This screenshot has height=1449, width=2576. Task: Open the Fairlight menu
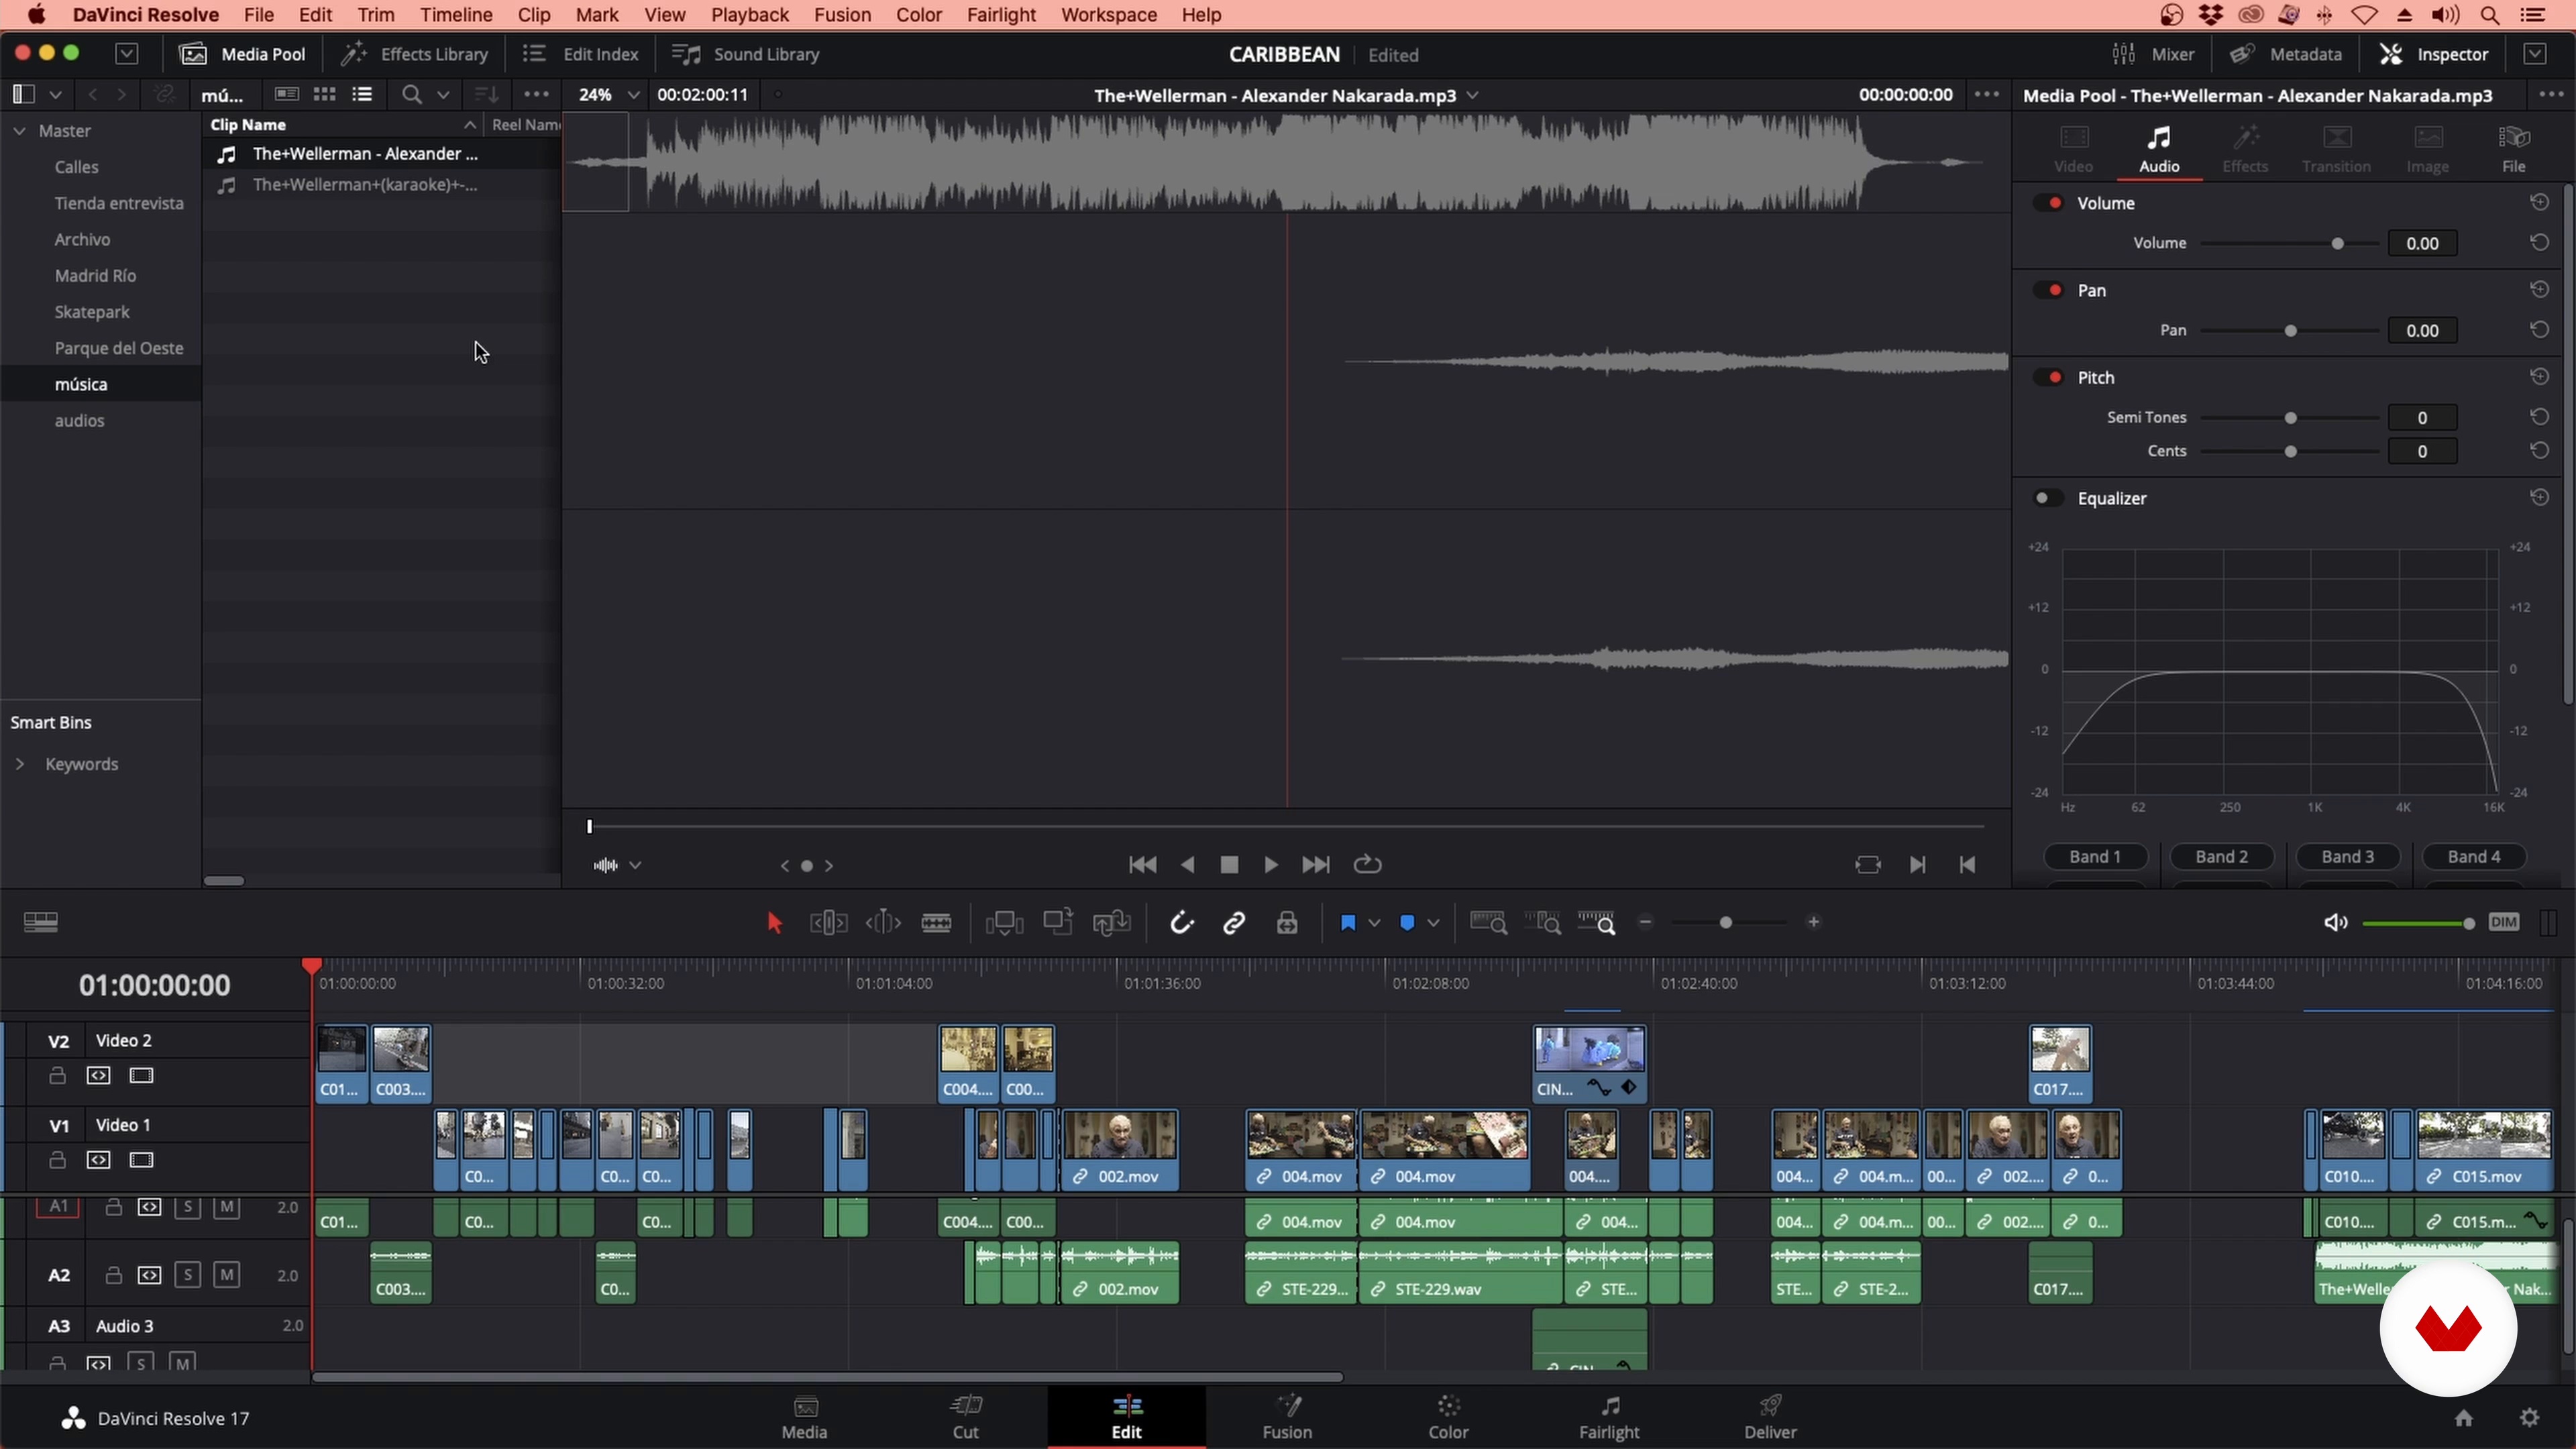tap(1000, 15)
